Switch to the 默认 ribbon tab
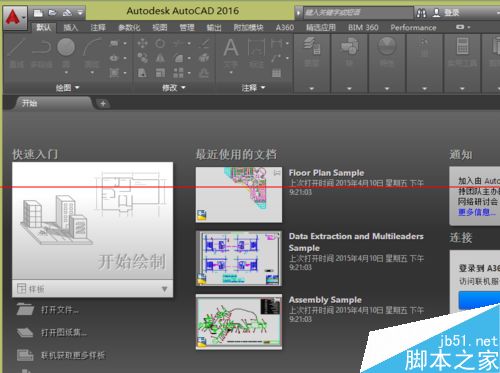The height and width of the screenshot is (373, 500). pos(44,27)
